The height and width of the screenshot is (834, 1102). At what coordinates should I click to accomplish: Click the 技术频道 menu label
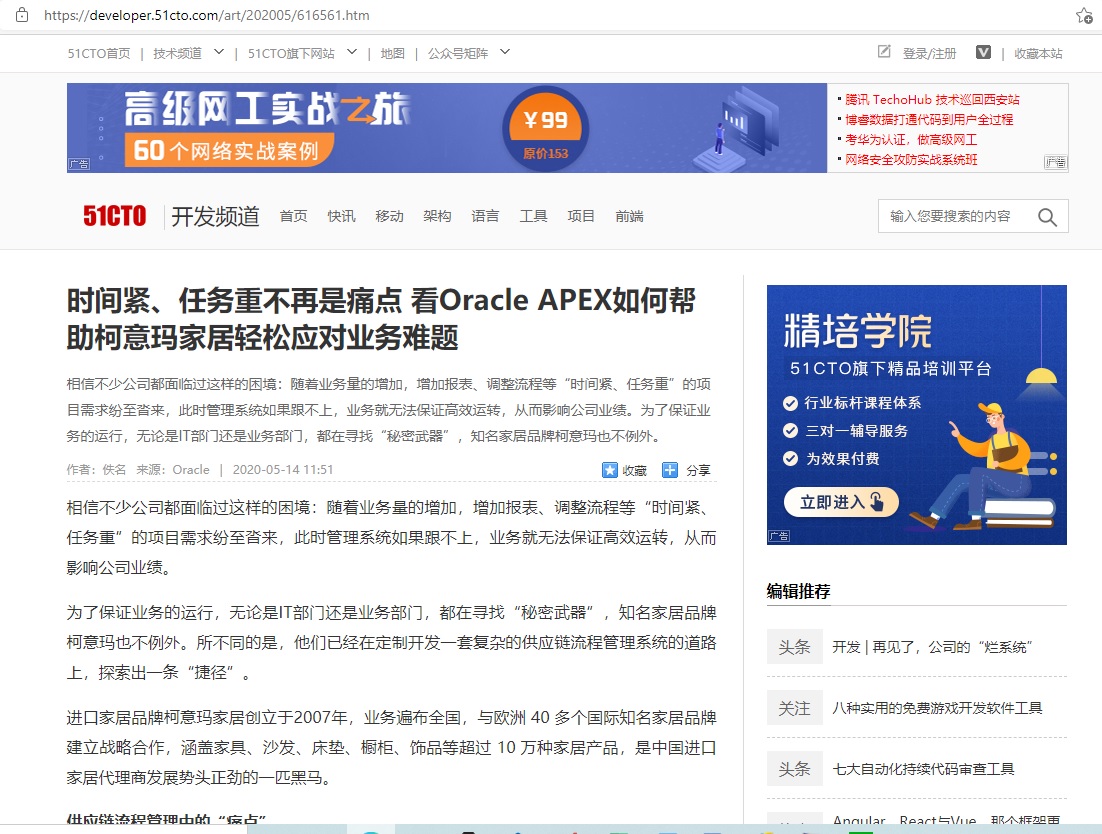tap(177, 53)
